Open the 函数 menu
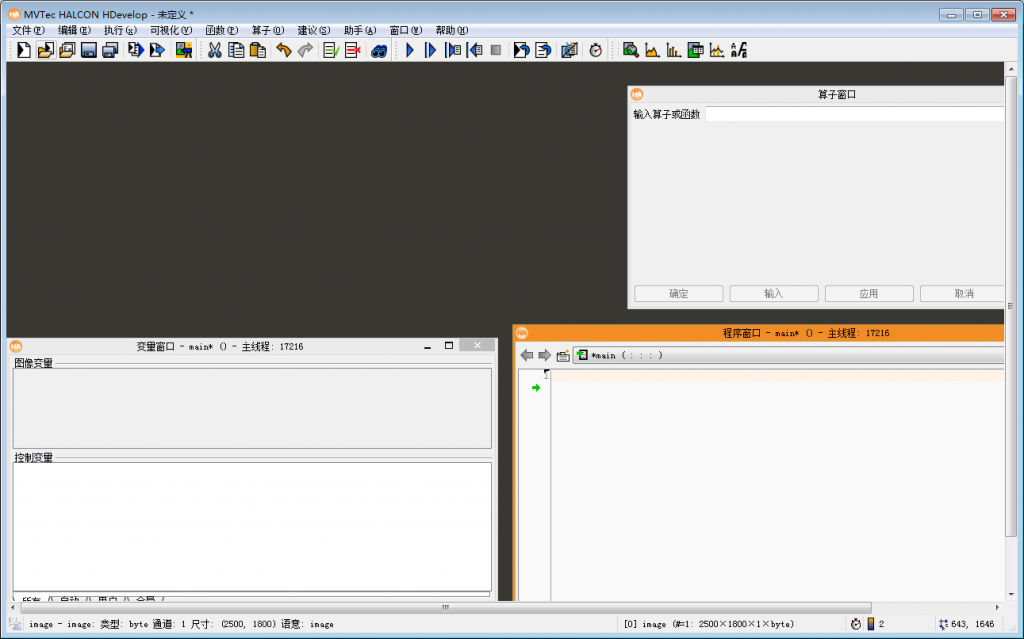The image size is (1024, 639). click(221, 30)
